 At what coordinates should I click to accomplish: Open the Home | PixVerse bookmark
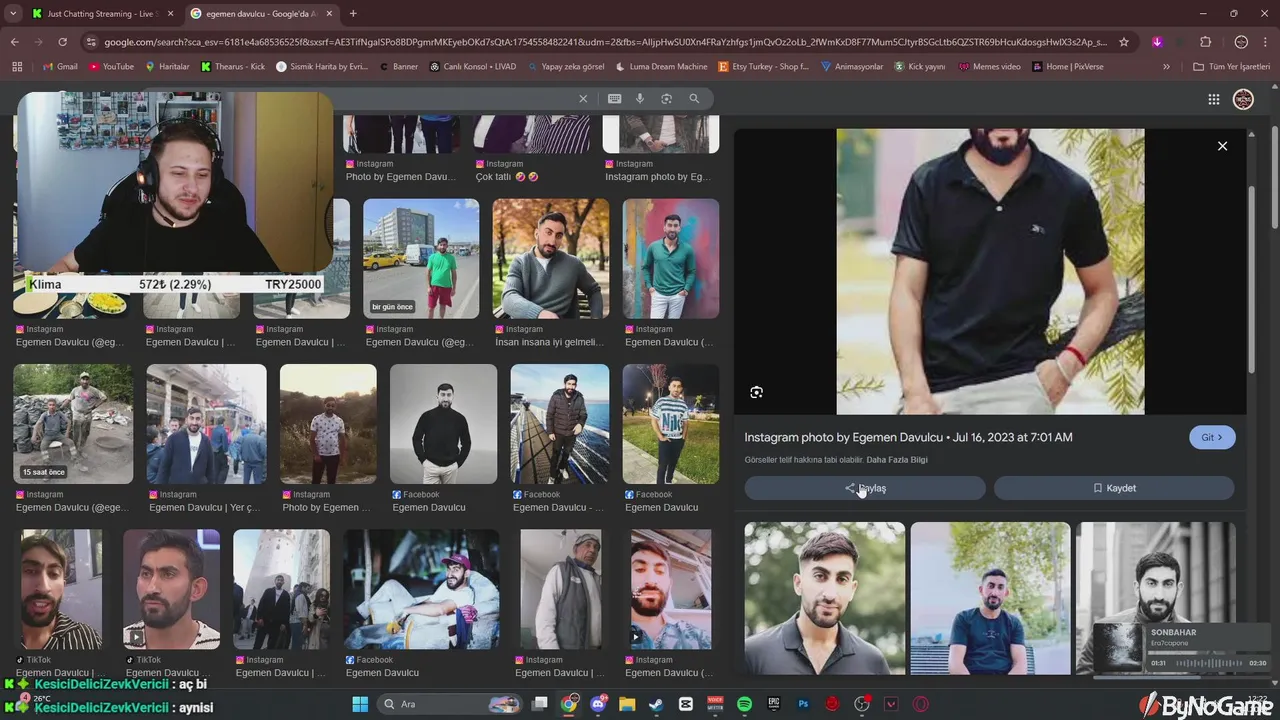[1067, 67]
